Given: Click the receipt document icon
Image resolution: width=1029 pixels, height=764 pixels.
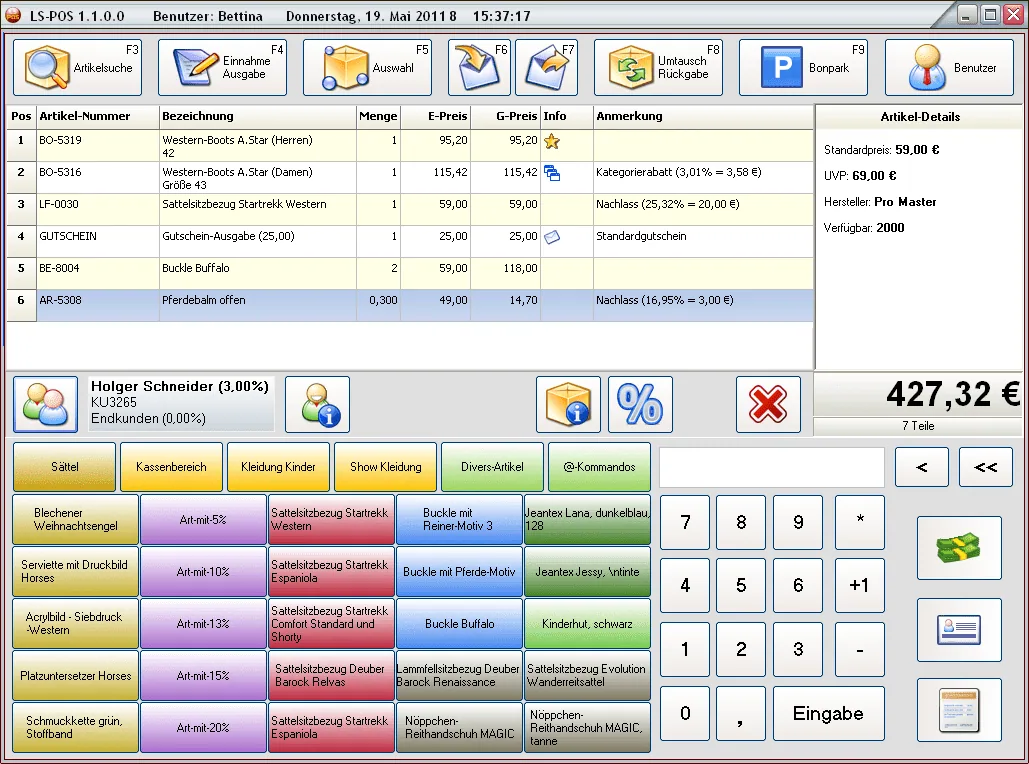Looking at the screenshot, I should click(x=959, y=710).
